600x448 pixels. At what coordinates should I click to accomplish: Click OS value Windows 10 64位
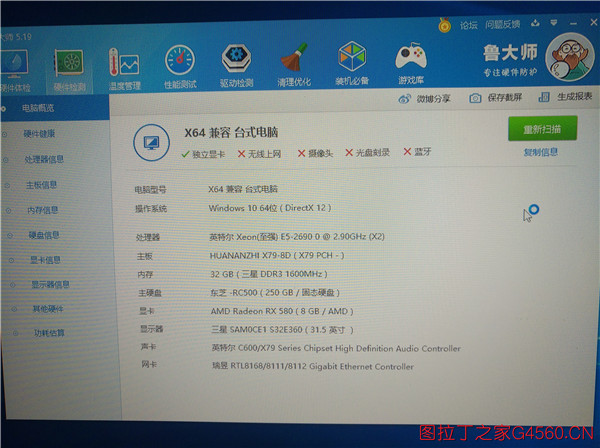click(270, 208)
